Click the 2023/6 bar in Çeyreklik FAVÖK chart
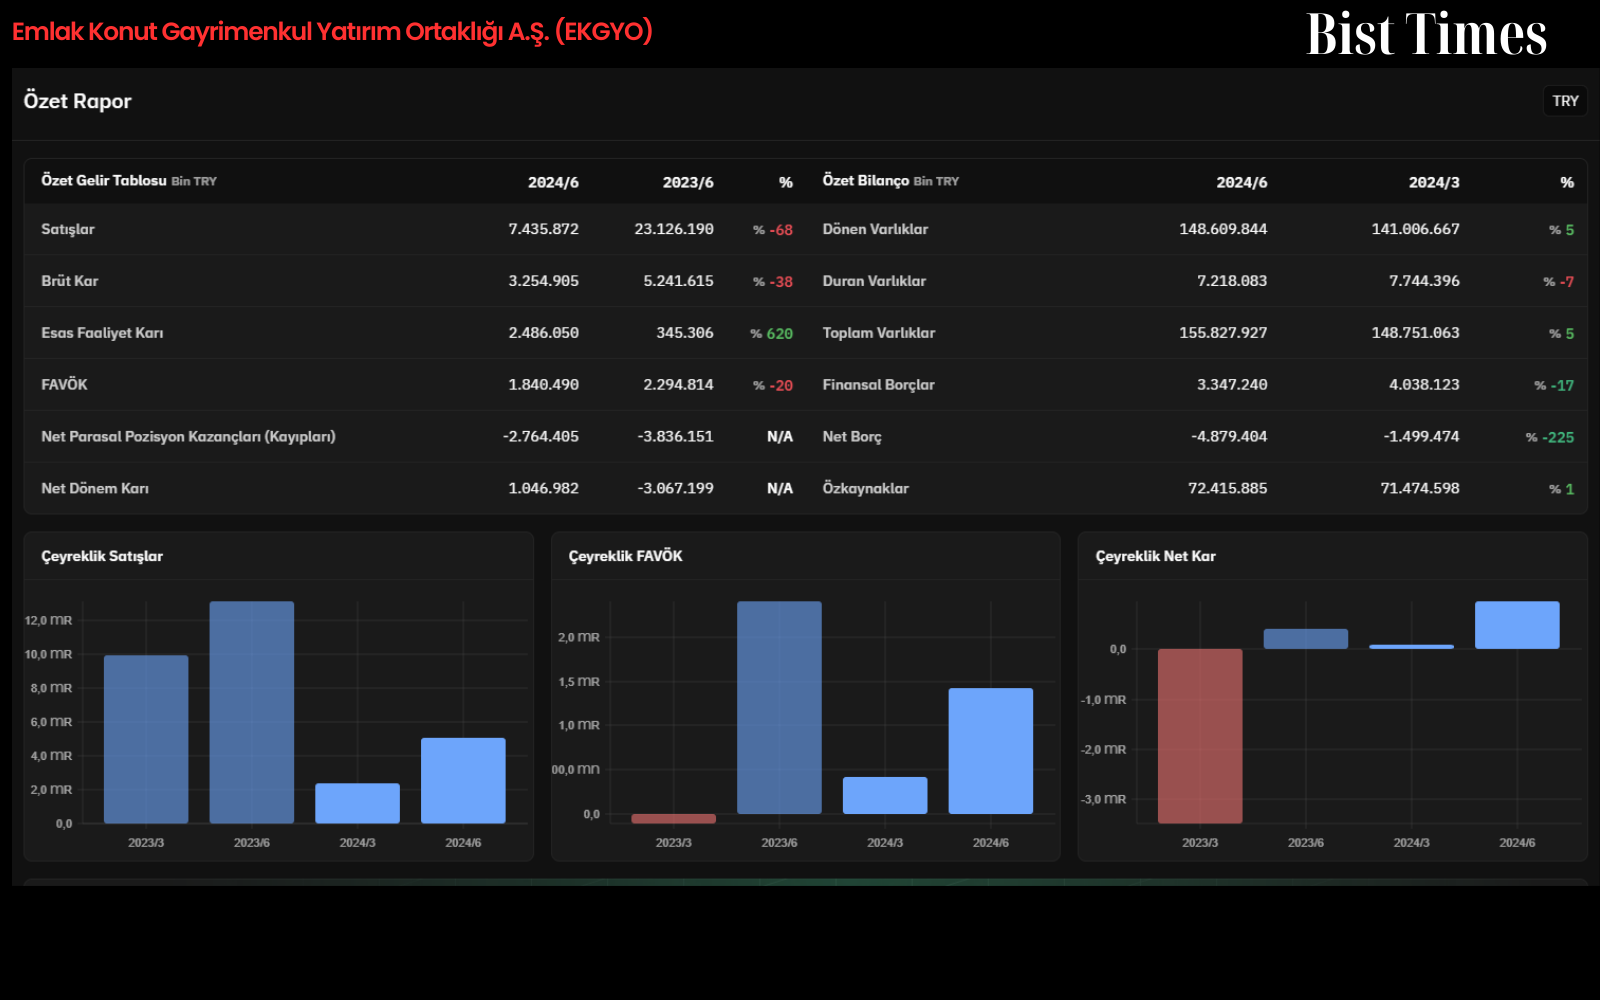1600x1000 pixels. (x=779, y=708)
